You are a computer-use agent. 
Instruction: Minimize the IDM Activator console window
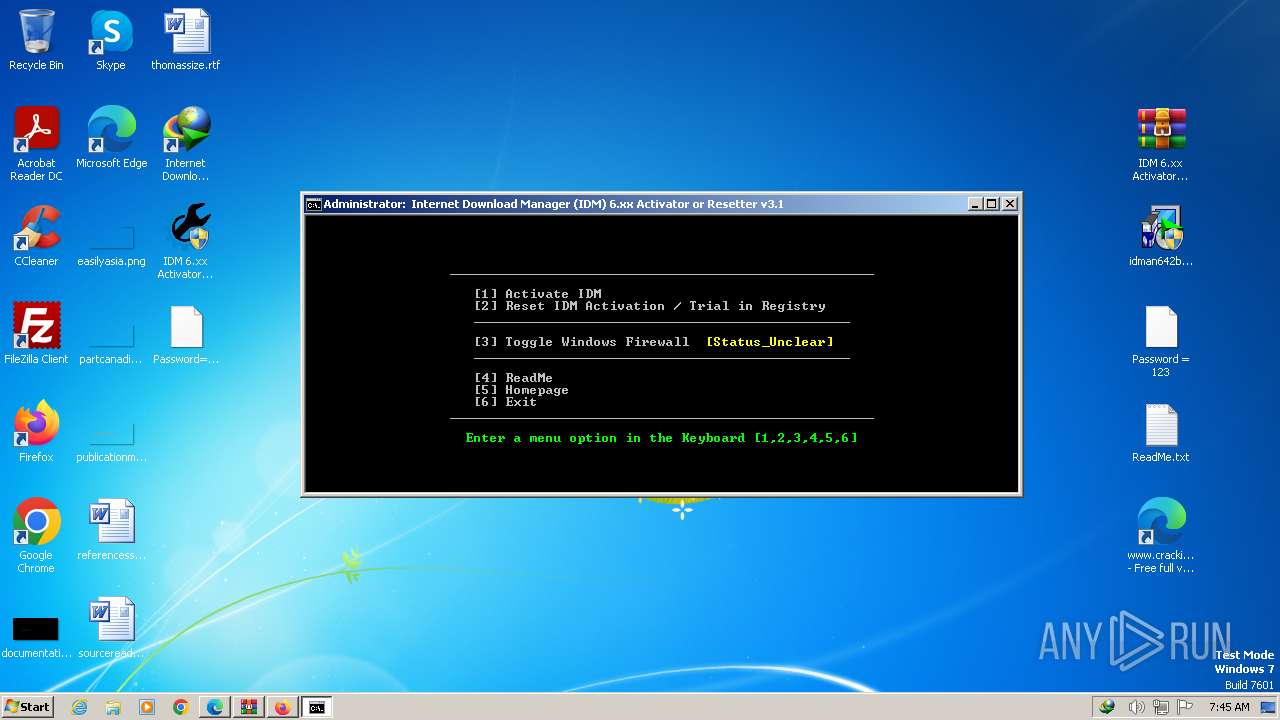(x=975, y=204)
